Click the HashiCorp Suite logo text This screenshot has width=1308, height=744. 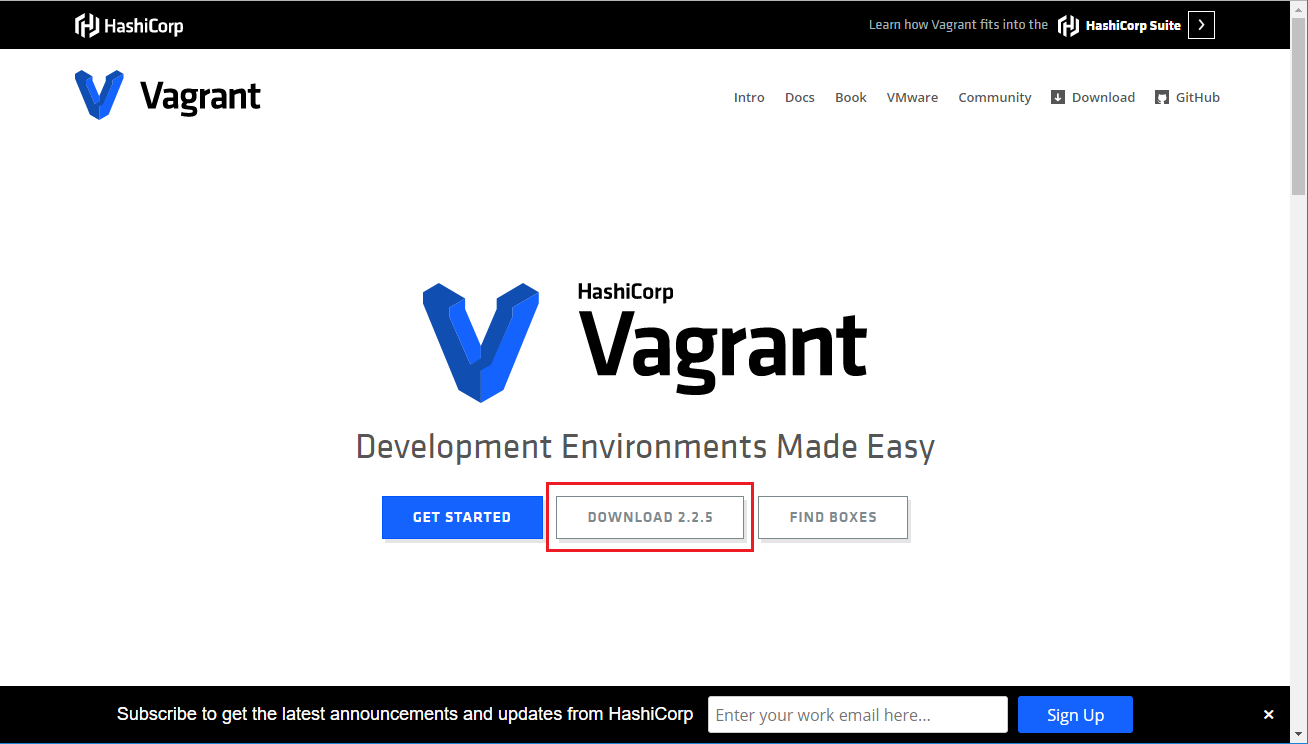pos(1120,25)
